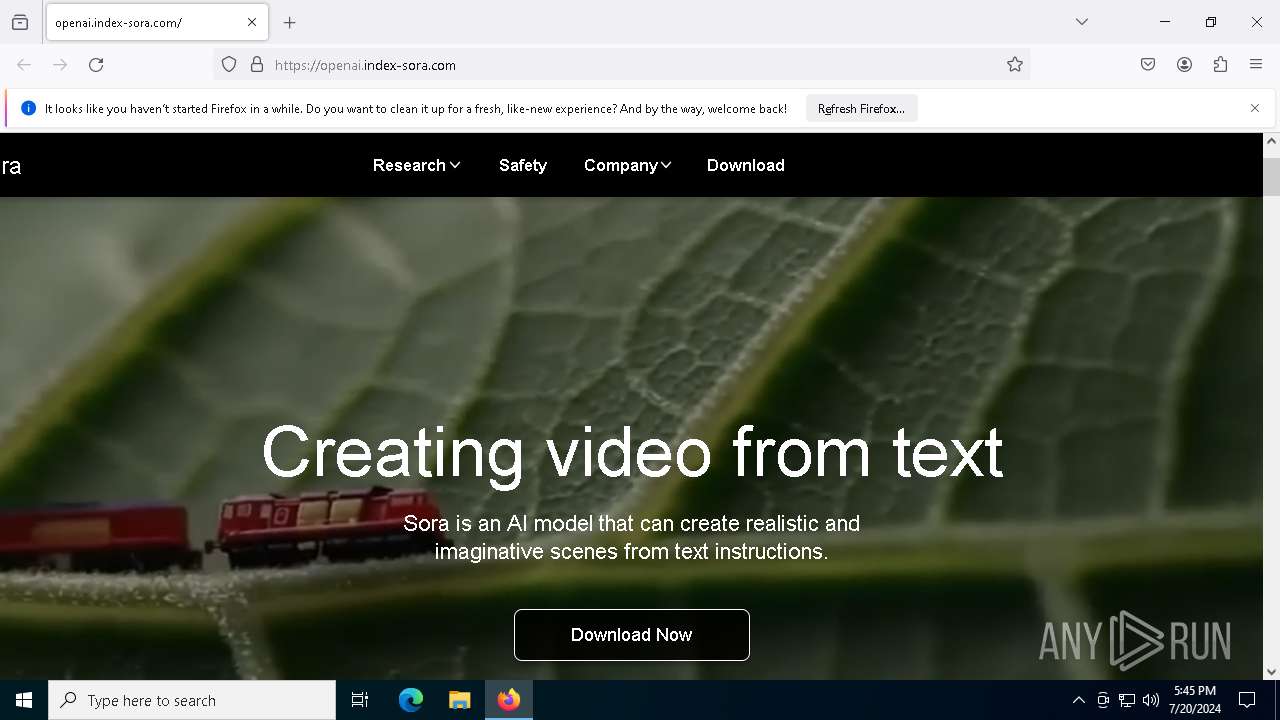Expand the list all tabs chevron
Screen dimensions: 1280x720
click(1082, 22)
